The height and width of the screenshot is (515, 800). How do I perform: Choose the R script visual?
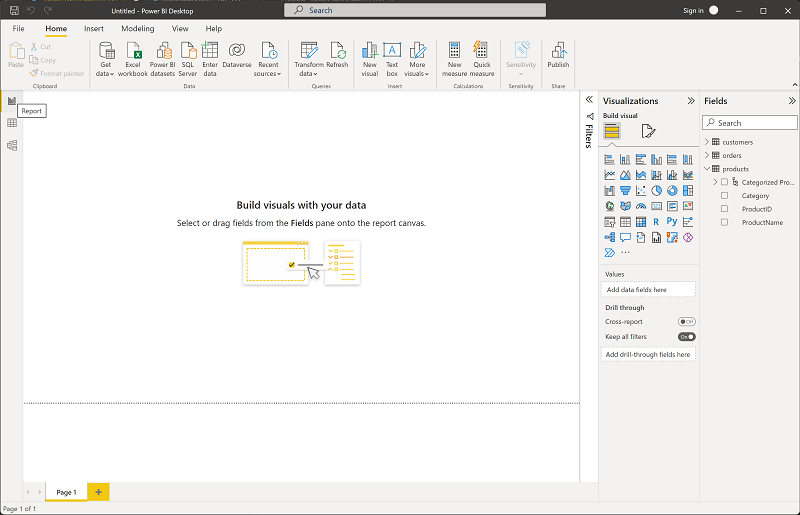point(657,222)
